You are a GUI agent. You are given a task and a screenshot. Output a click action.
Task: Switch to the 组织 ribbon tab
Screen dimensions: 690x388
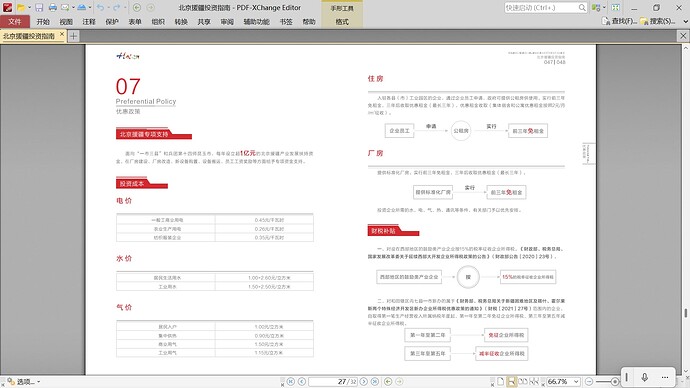tap(158, 22)
